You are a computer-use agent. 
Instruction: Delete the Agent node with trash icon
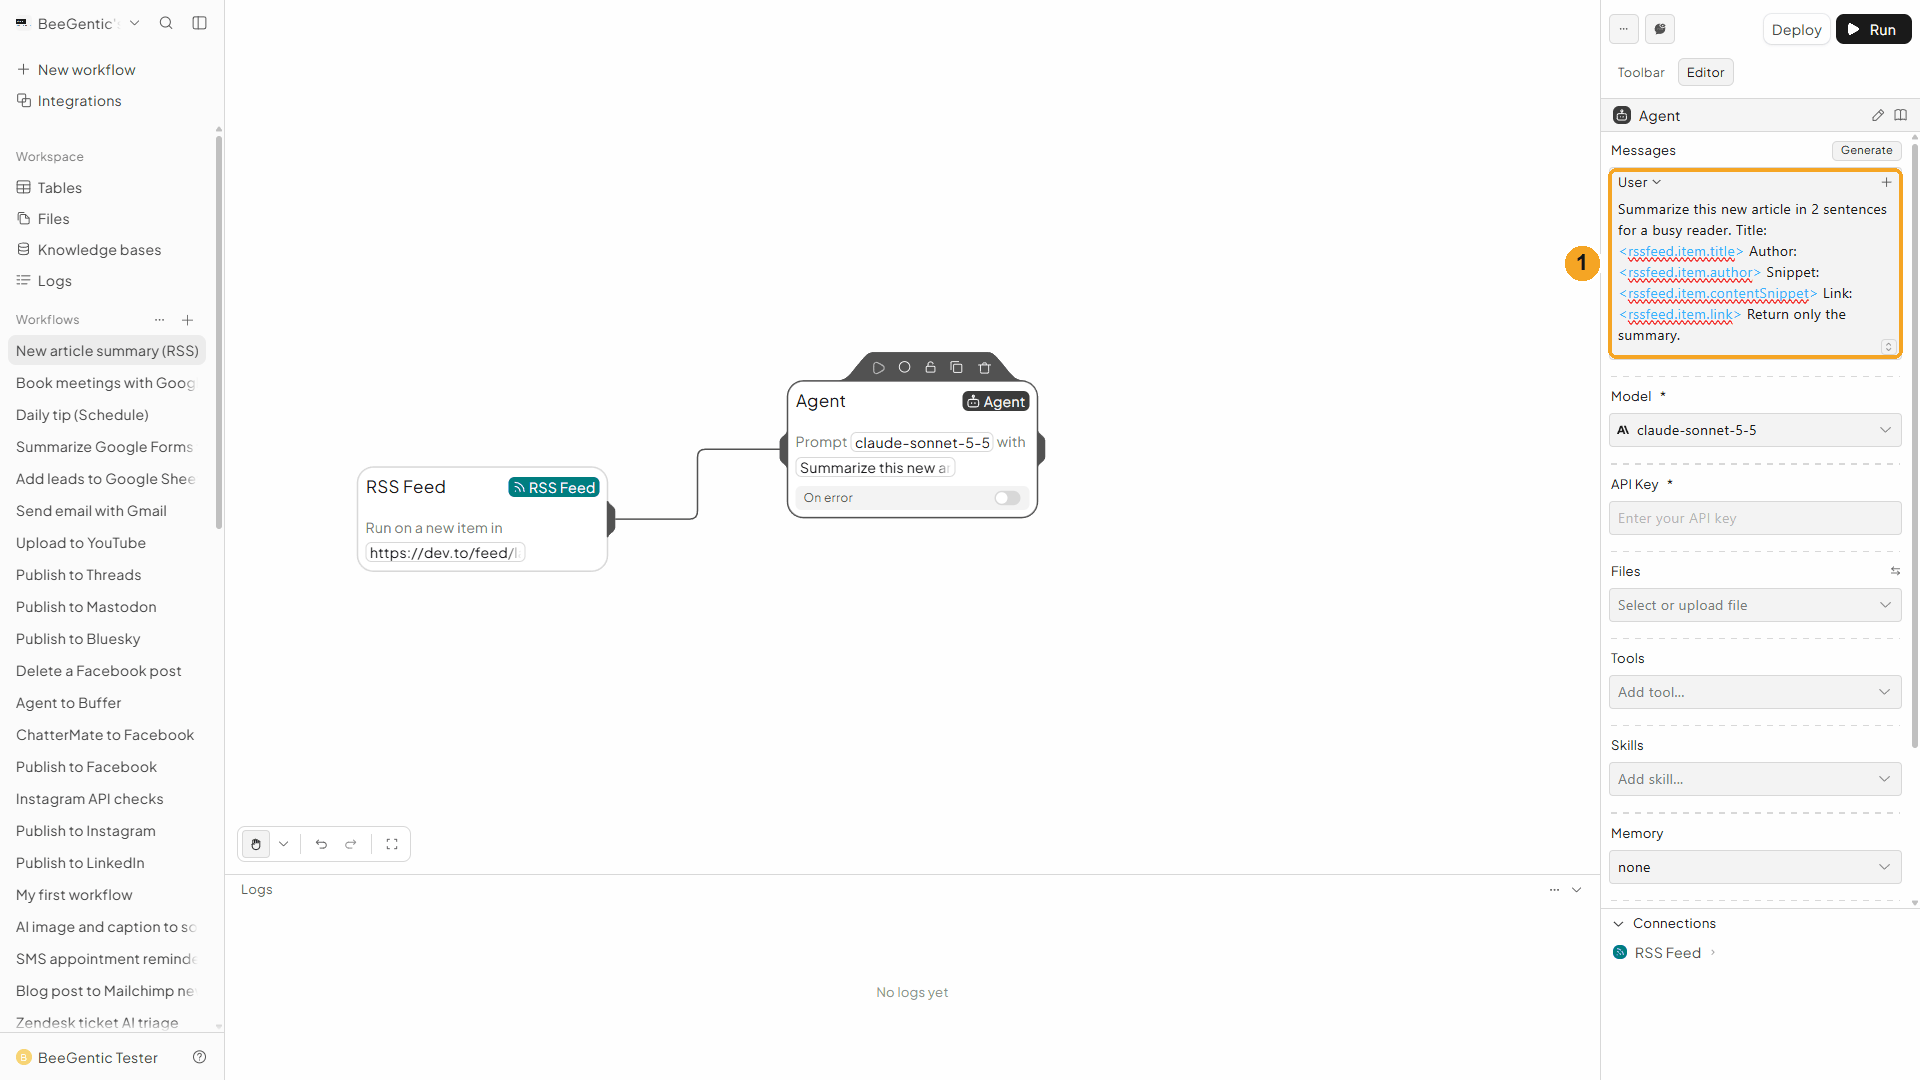[x=984, y=368]
